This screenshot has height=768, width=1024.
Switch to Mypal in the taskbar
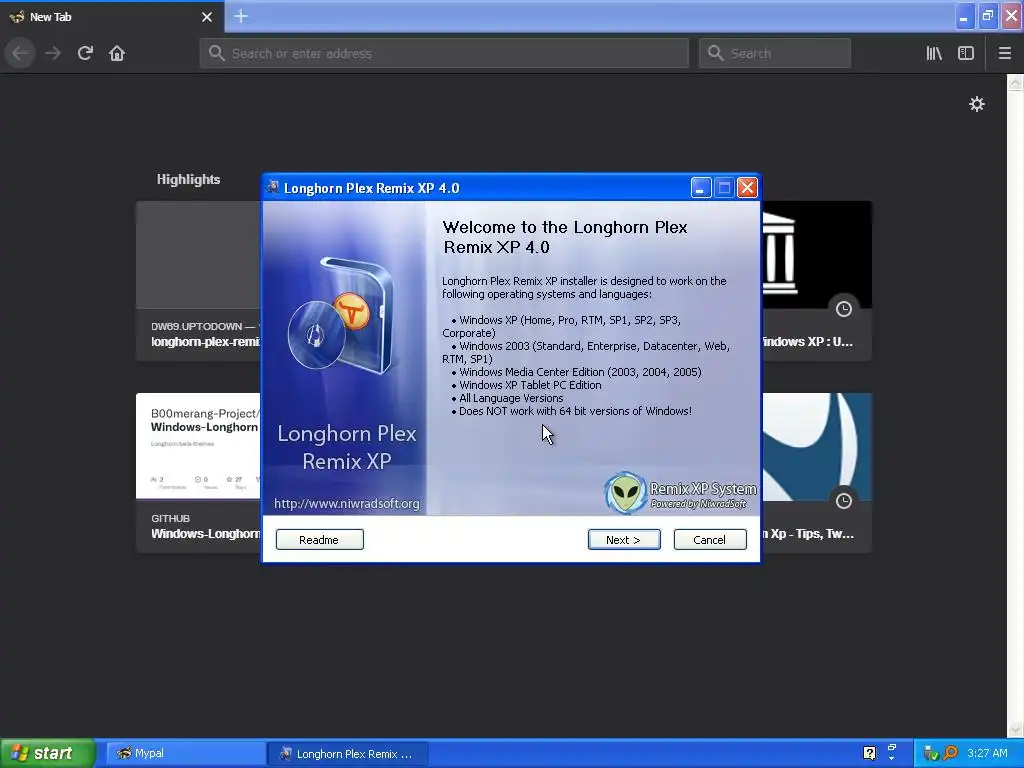point(185,753)
